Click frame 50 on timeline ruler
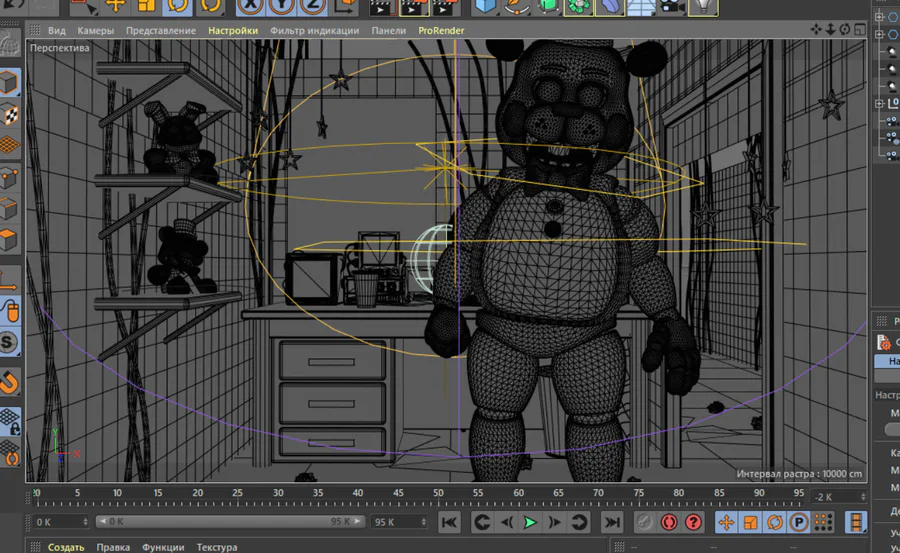Viewport: 900px width, 553px height. [x=438, y=494]
